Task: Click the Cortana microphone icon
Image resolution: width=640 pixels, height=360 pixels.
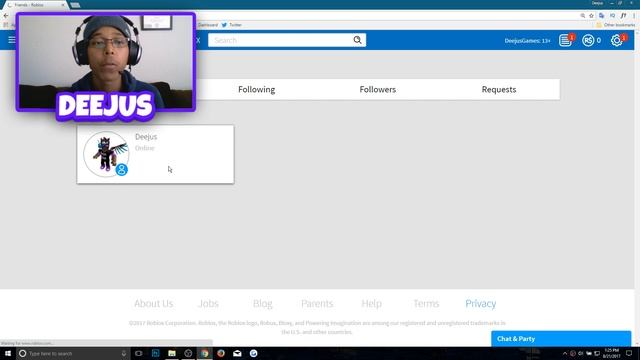Action: (x=124, y=353)
